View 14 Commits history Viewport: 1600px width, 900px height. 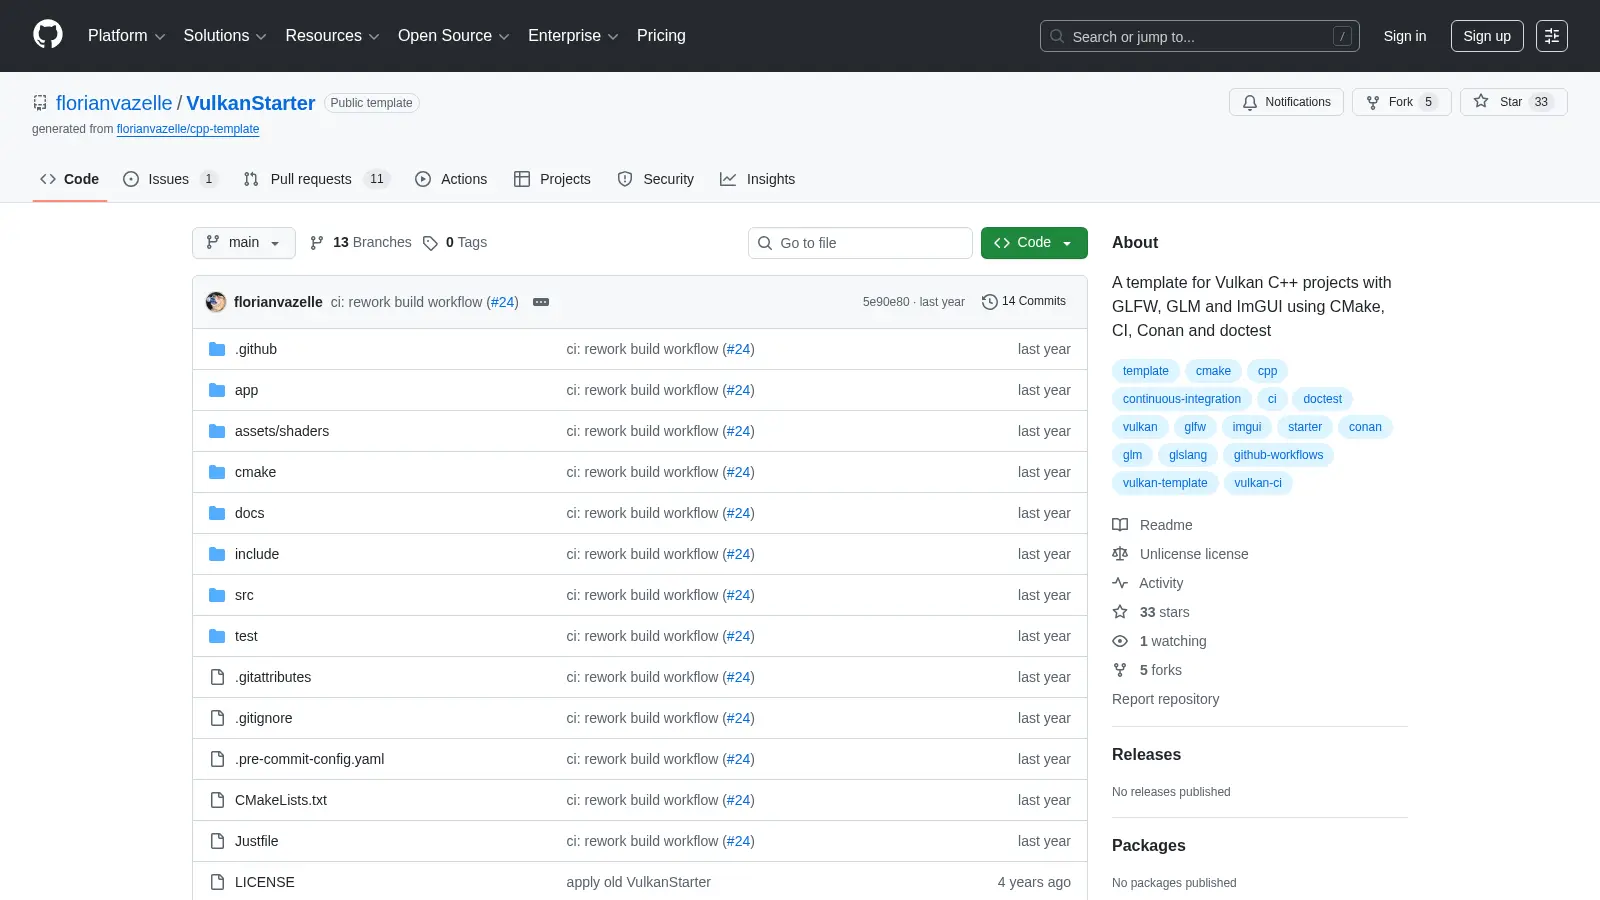click(1024, 301)
